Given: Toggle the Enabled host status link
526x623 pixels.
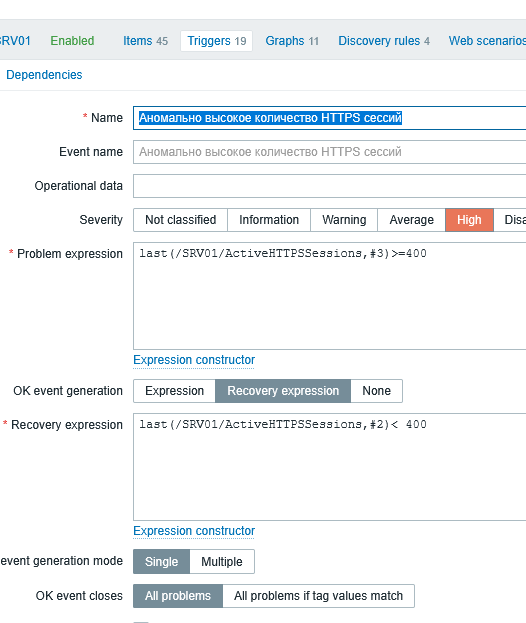Looking at the screenshot, I should (72, 41).
